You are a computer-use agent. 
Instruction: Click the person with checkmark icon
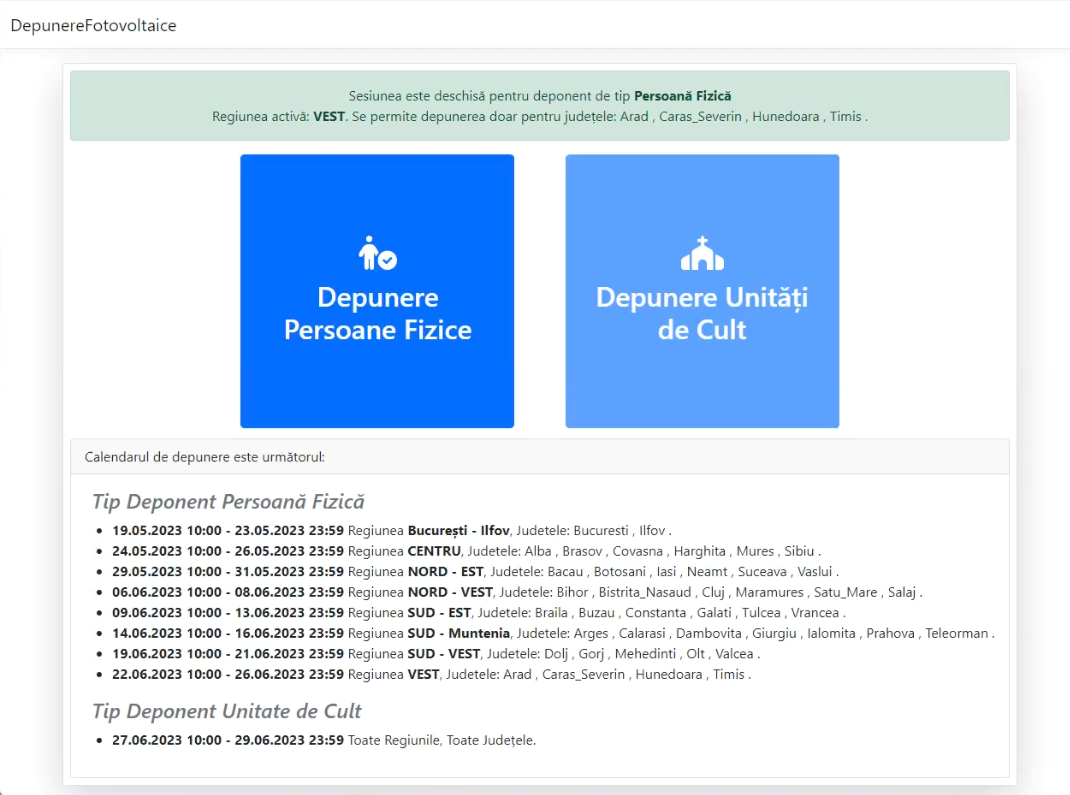coord(377,254)
